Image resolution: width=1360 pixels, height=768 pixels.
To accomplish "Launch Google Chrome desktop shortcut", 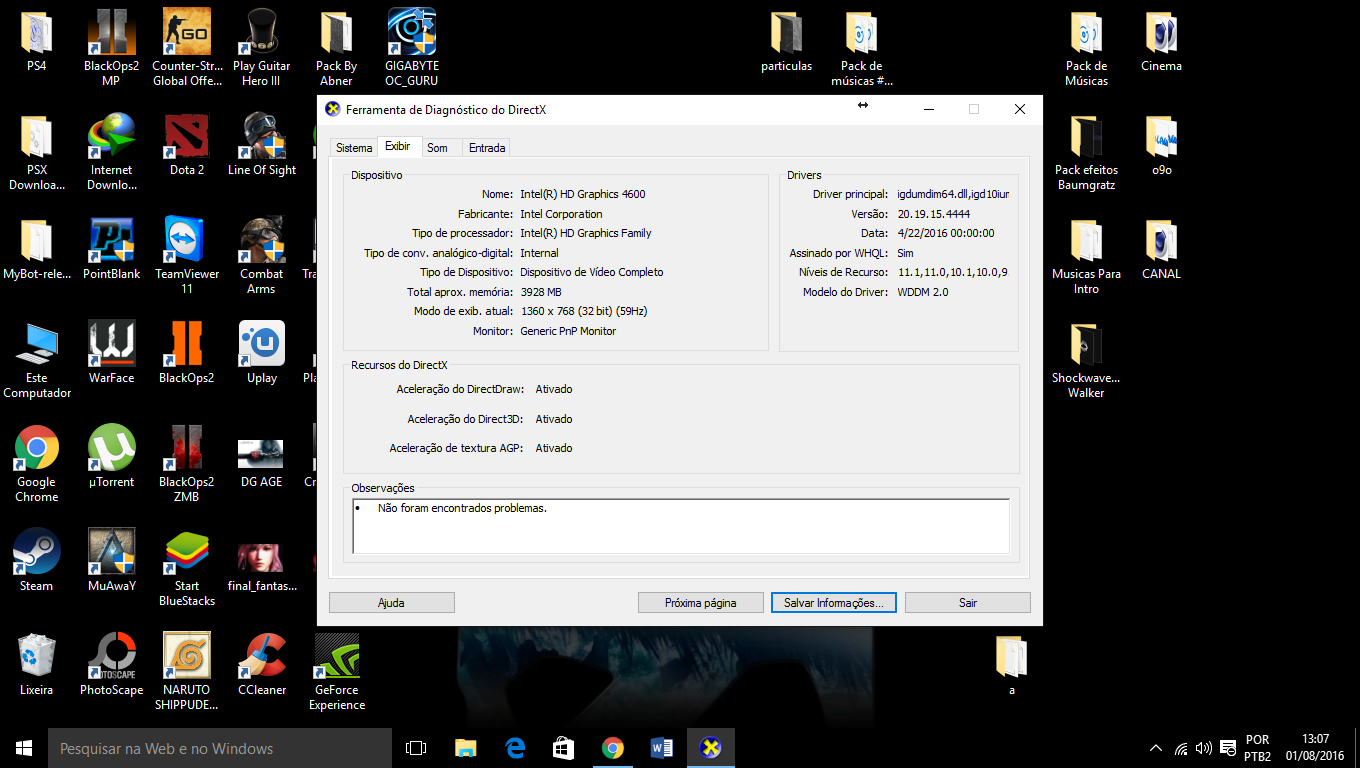I will coord(37,464).
